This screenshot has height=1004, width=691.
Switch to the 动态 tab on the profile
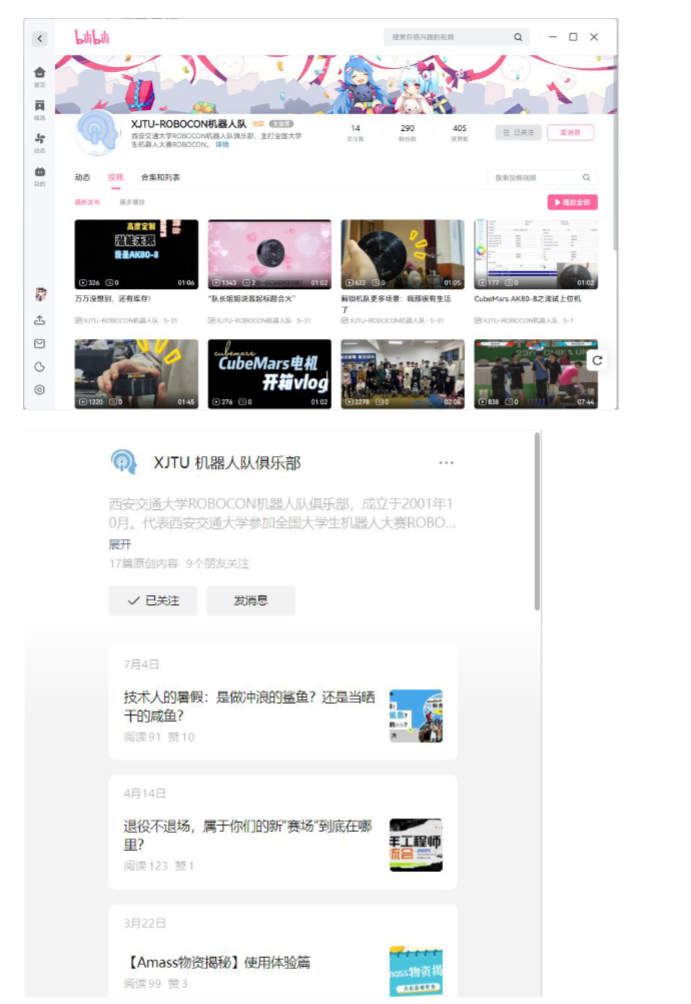pyautogui.click(x=82, y=177)
